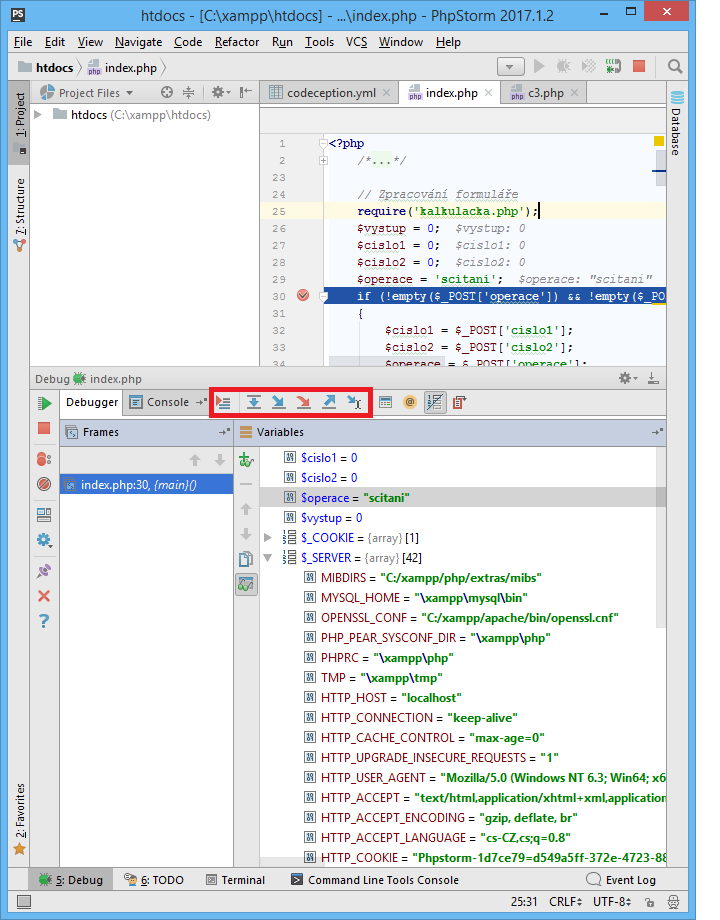Click Step Into debugger icon
This screenshot has height=920, width=720.
pyautogui.click(x=279, y=402)
